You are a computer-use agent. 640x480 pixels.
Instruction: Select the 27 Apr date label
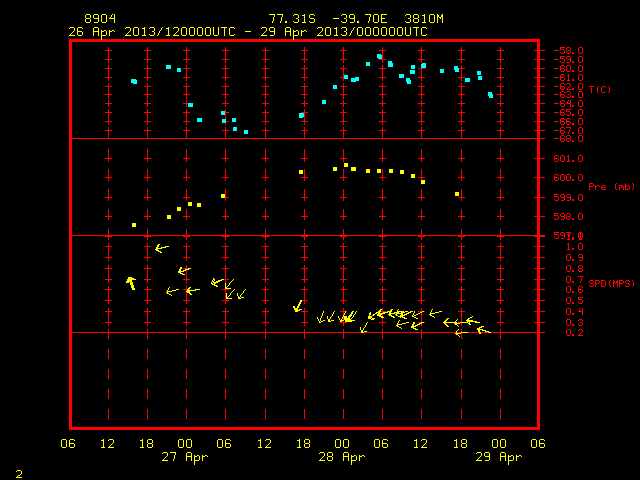185,457
